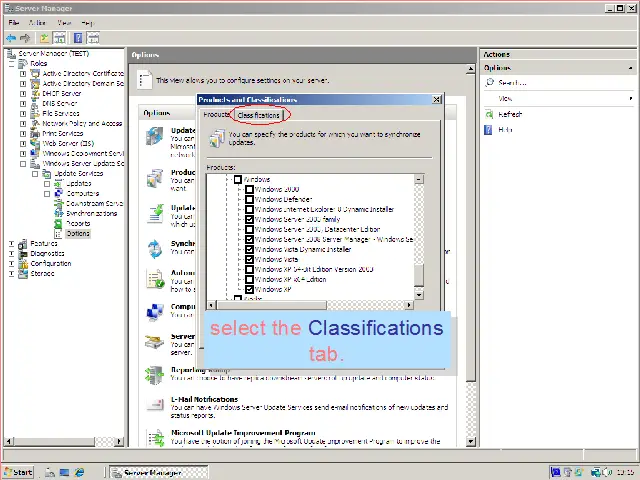Click the Microsoft Update Improvement Program icon

click(156, 438)
